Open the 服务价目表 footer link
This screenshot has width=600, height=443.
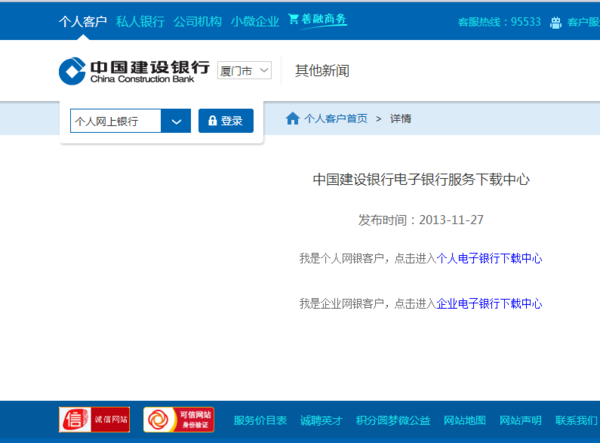coord(260,420)
